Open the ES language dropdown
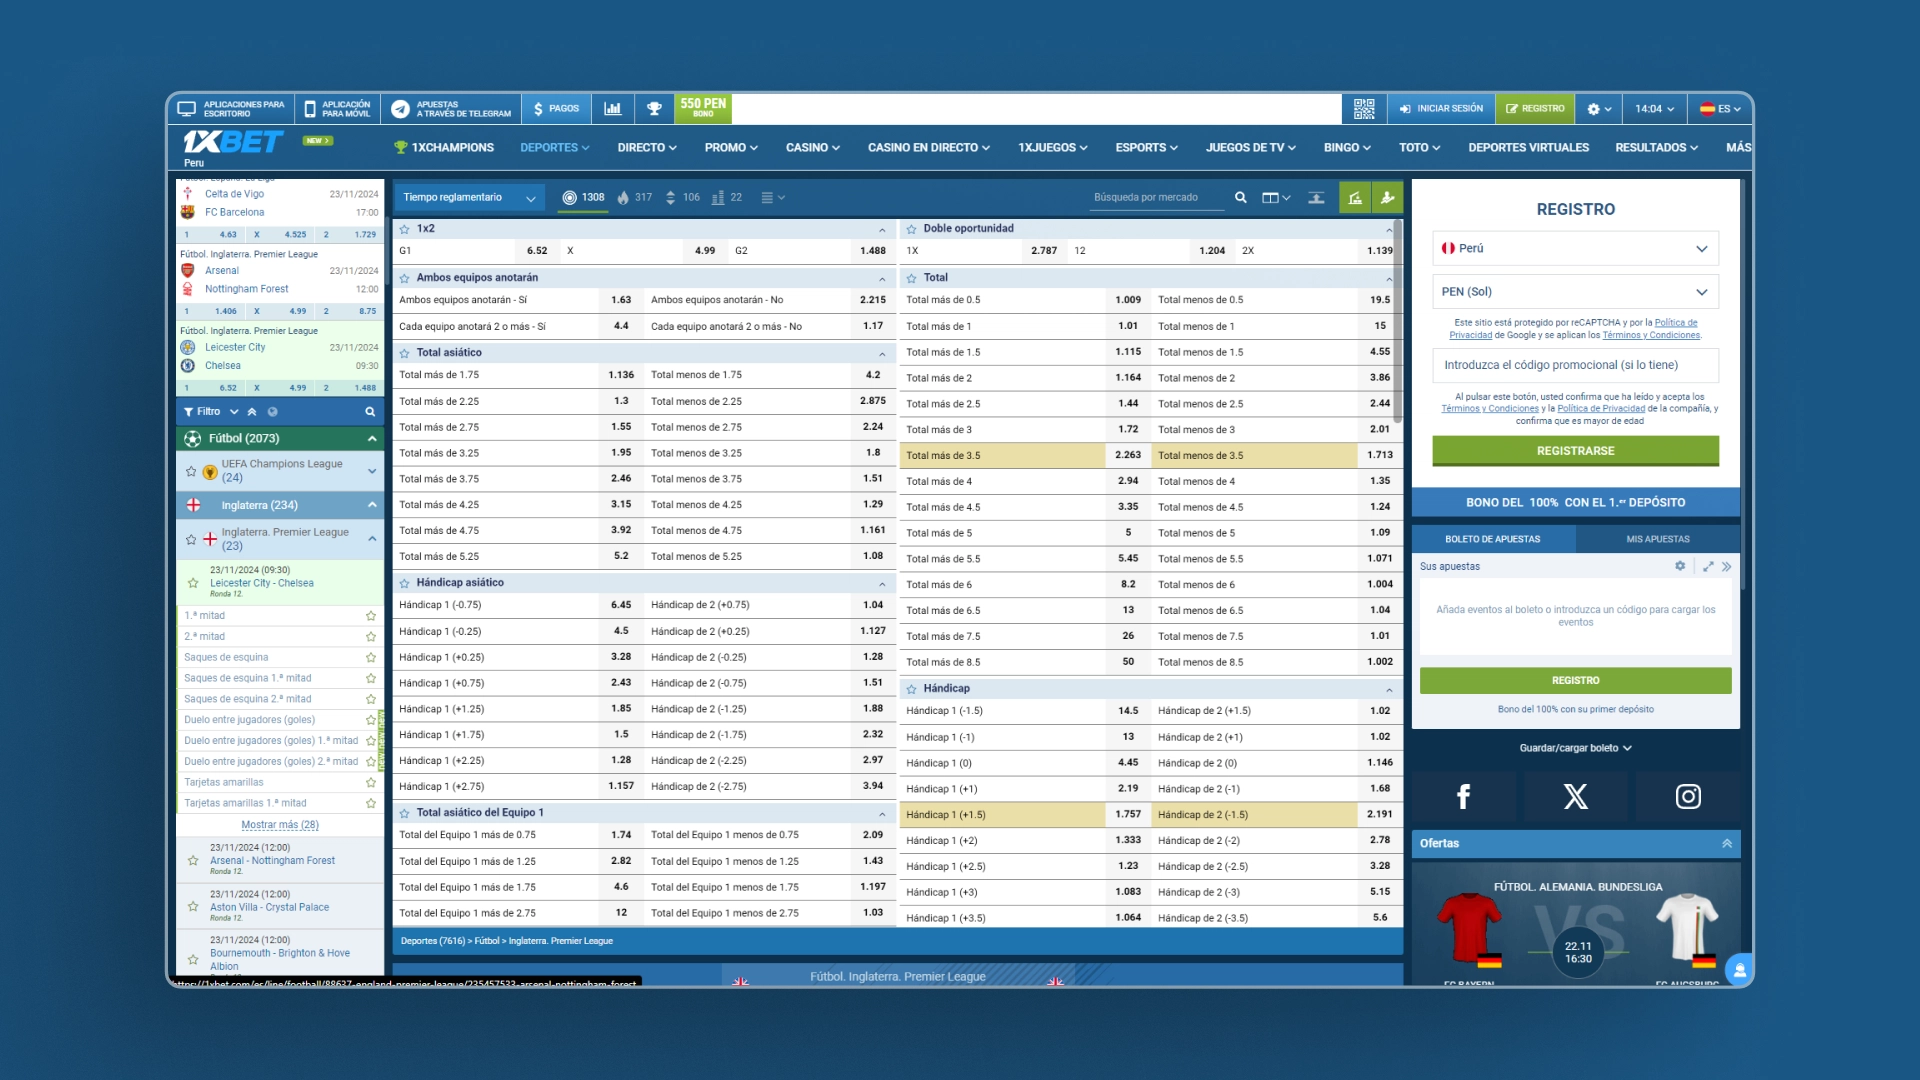1920x1080 pixels. coord(1720,109)
